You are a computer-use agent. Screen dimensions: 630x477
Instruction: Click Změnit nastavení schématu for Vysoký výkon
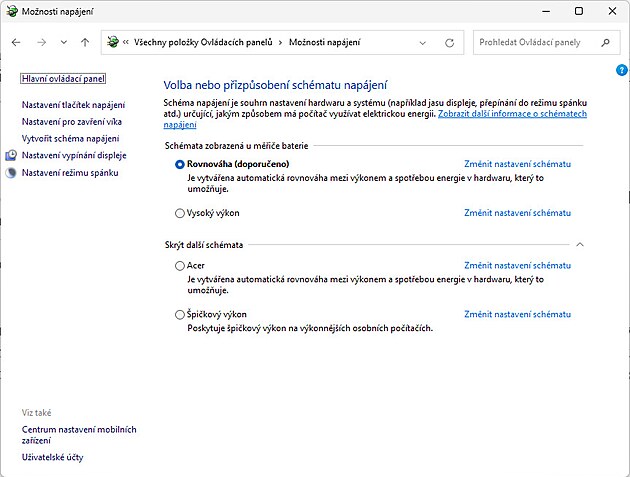(x=517, y=213)
